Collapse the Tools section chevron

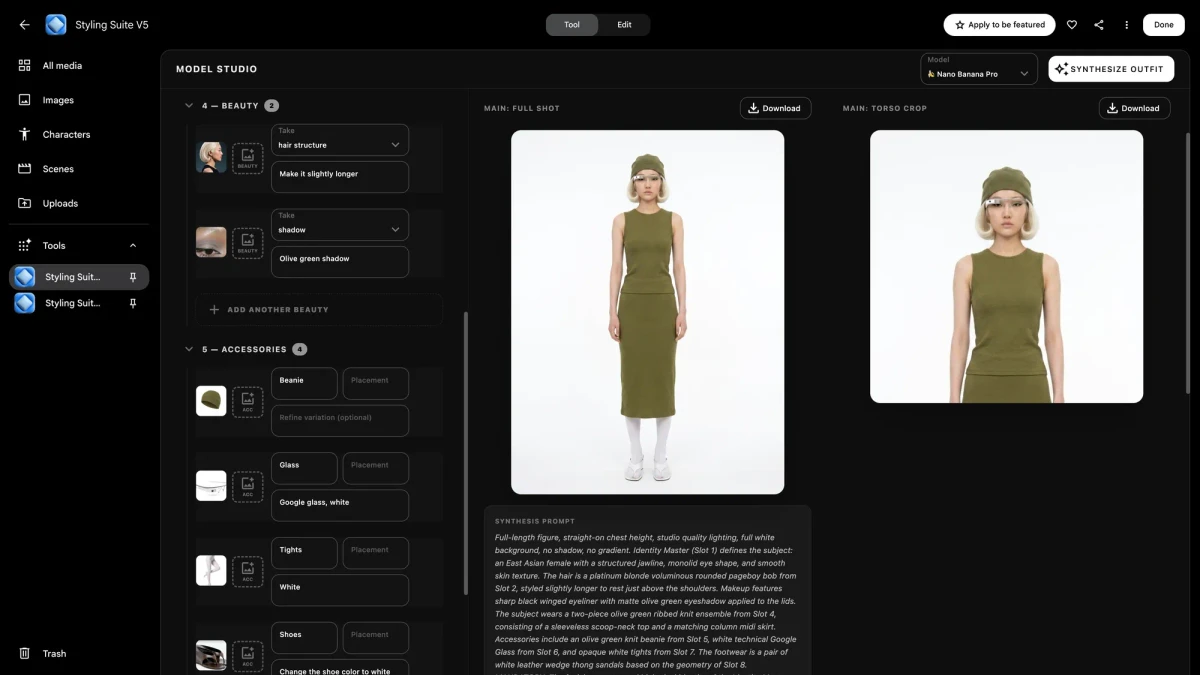coord(133,245)
